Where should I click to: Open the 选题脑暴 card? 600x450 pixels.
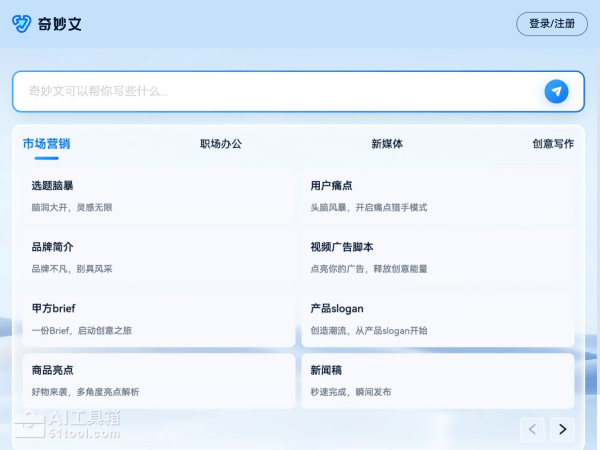(x=159, y=196)
